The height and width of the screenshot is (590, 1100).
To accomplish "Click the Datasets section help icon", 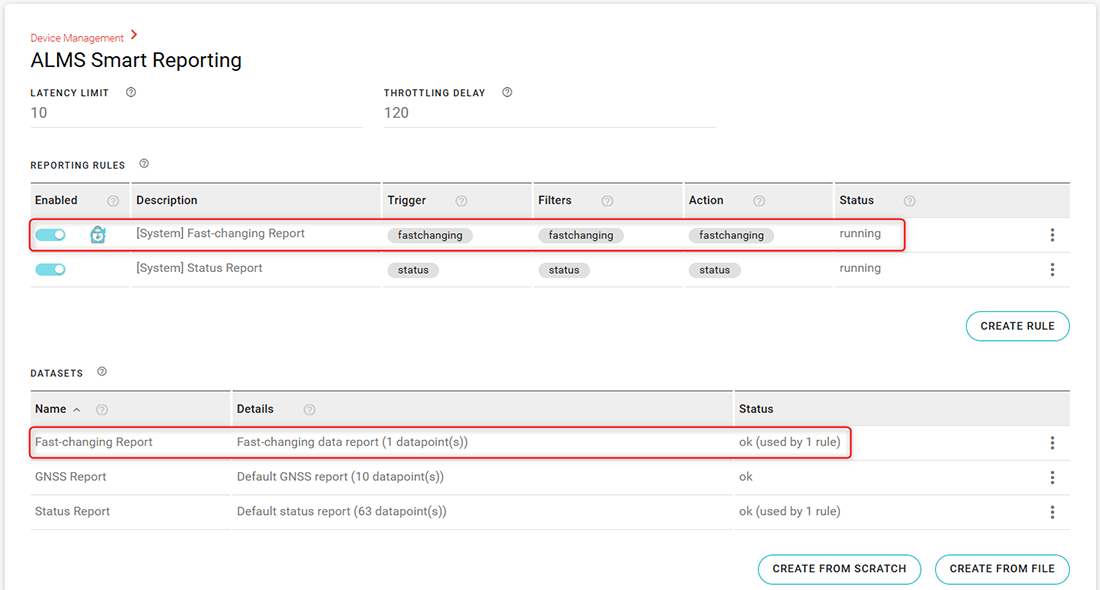I will pos(102,372).
